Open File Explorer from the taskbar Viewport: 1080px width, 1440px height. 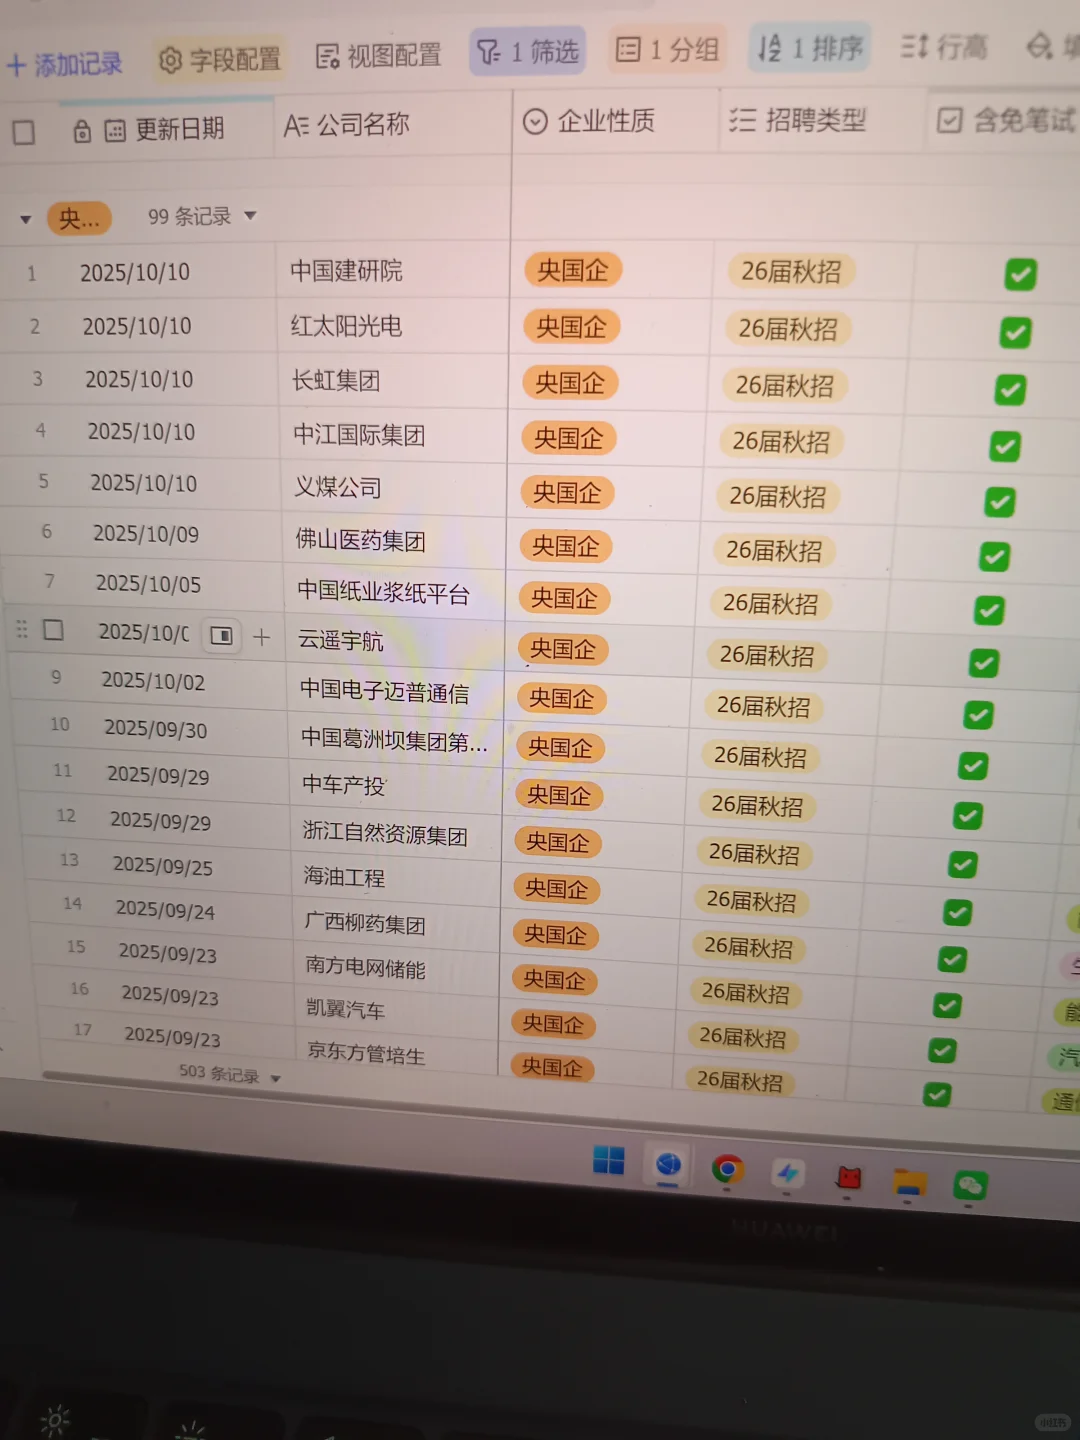pyautogui.click(x=909, y=1182)
